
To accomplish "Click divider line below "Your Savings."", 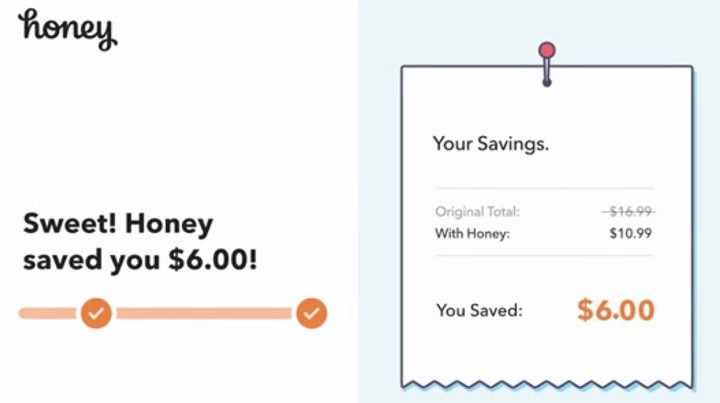I will (x=544, y=188).
